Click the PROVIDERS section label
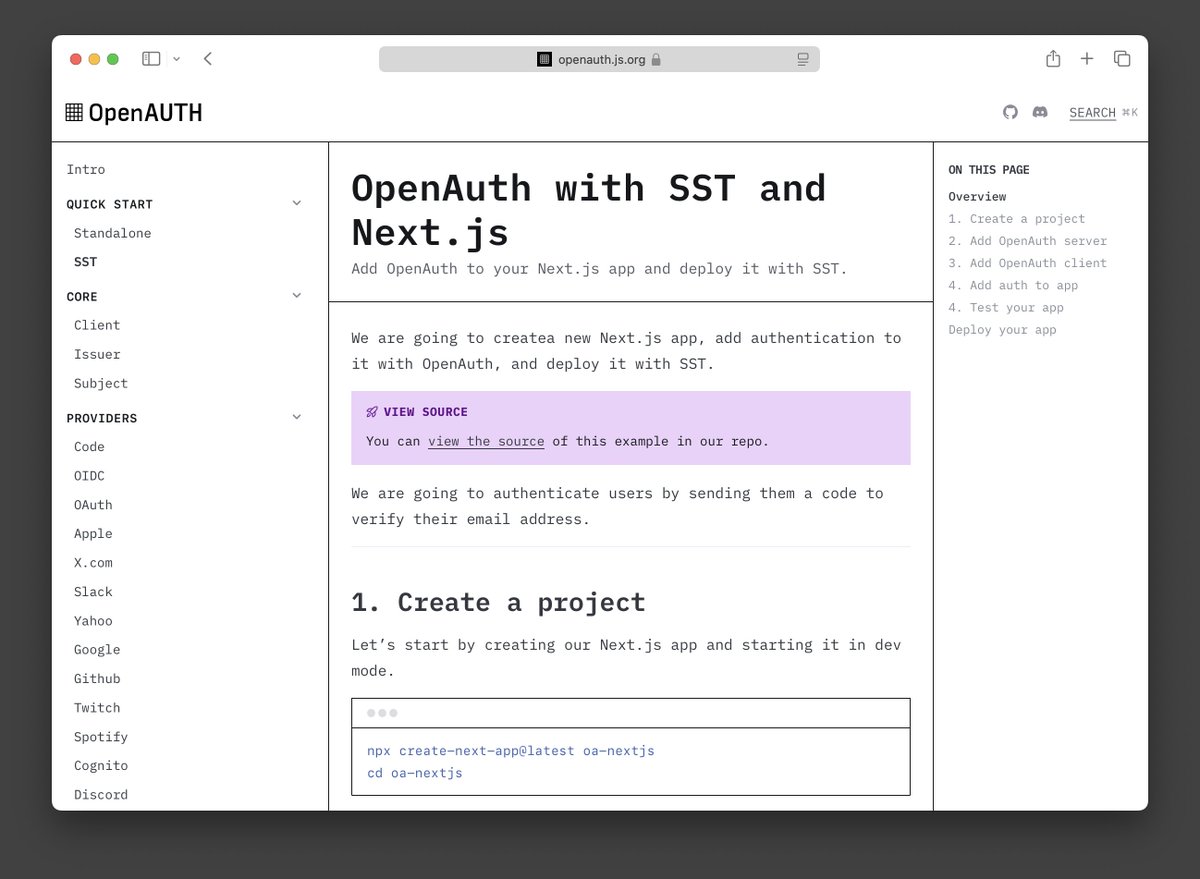Viewport: 1200px width, 879px height. coord(102,418)
